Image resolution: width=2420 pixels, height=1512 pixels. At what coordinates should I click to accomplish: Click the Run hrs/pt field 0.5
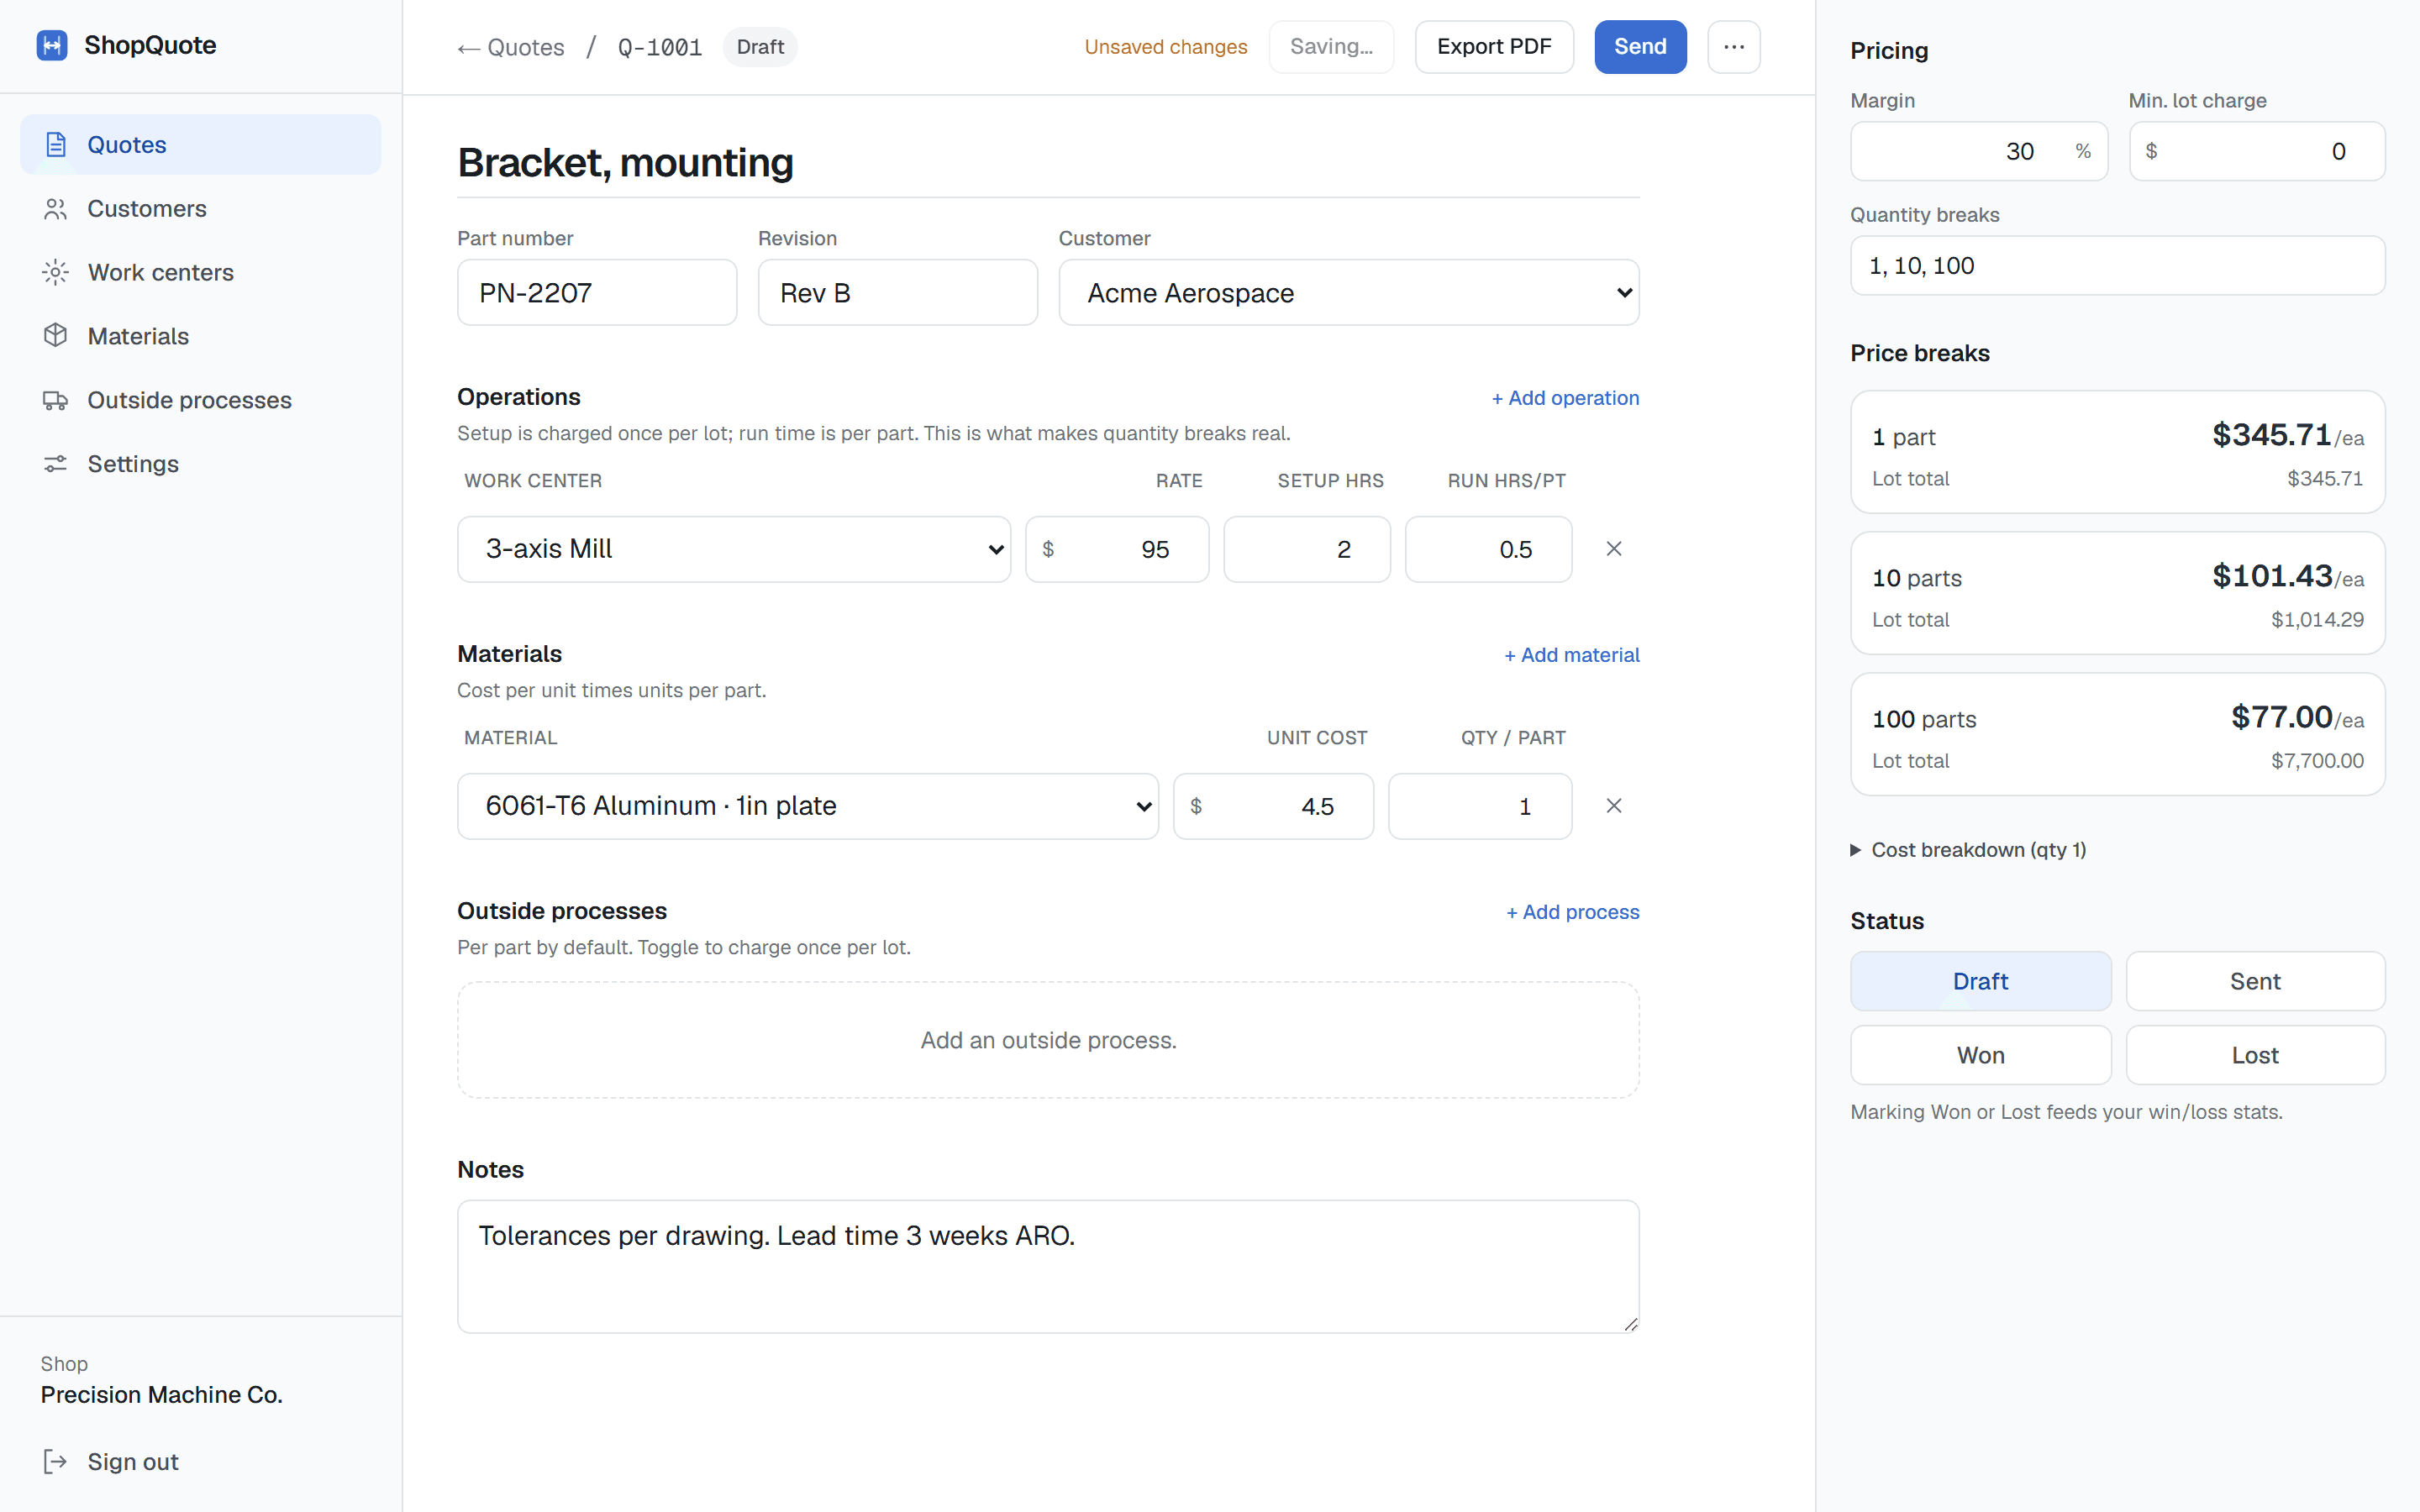click(1488, 549)
